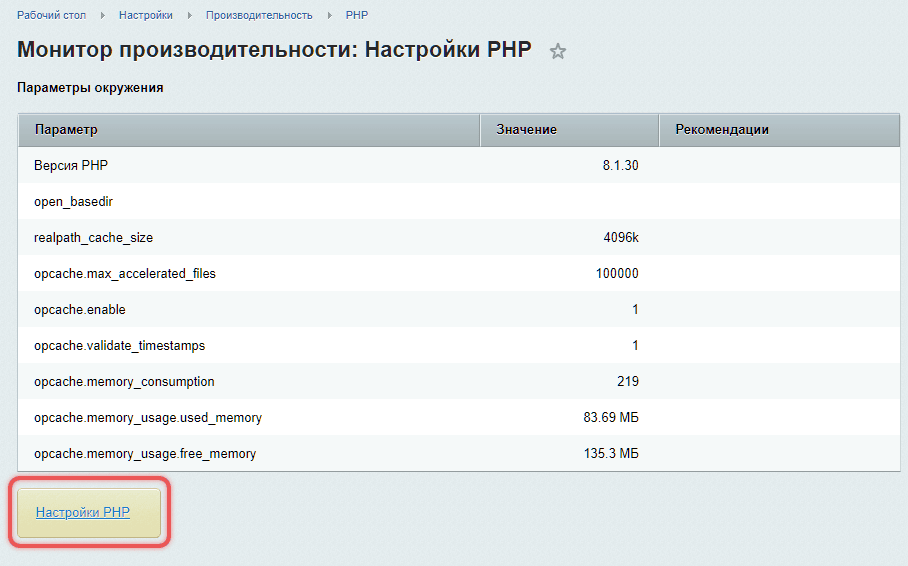Screen dimensions: 908x566
Task: Select the opcache.memory_usage.free_memory row
Action: coord(459,453)
